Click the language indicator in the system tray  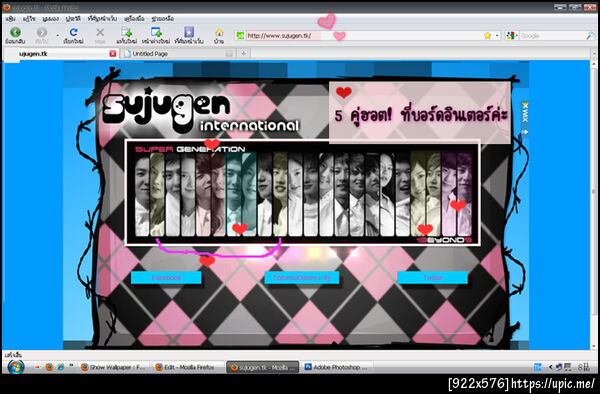point(538,367)
